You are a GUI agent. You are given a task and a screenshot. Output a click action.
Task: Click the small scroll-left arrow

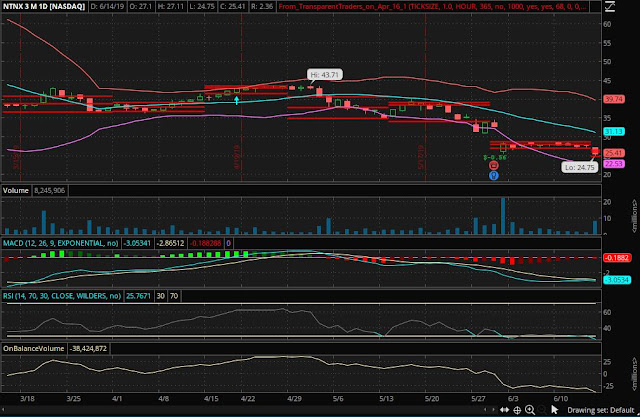pyautogui.click(x=485, y=410)
